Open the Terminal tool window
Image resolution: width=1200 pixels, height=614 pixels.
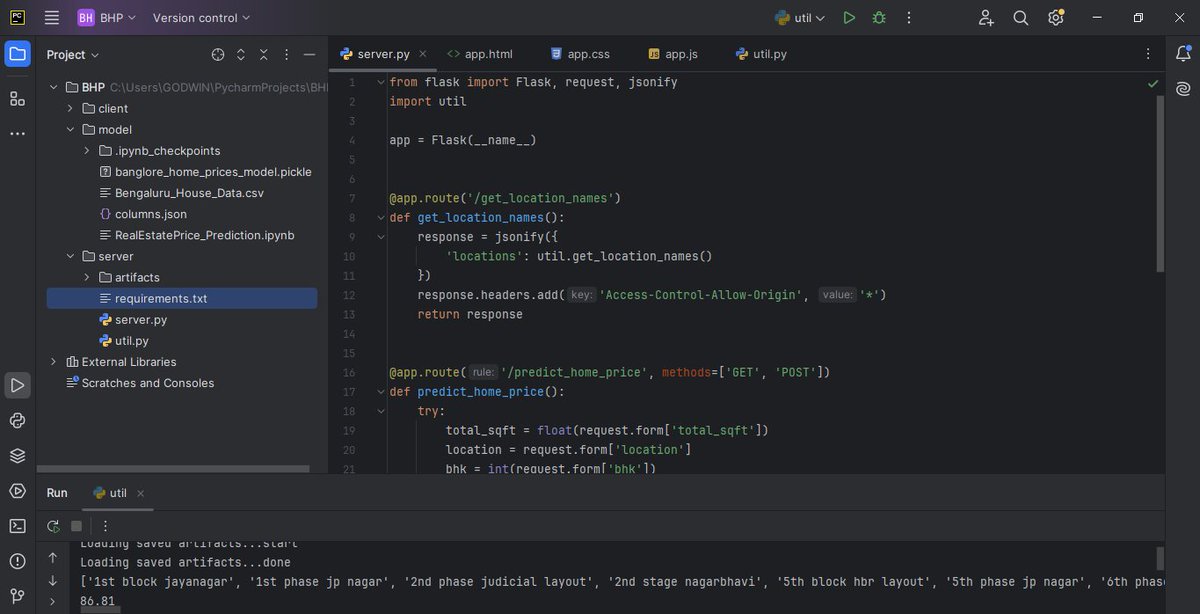pyautogui.click(x=17, y=525)
